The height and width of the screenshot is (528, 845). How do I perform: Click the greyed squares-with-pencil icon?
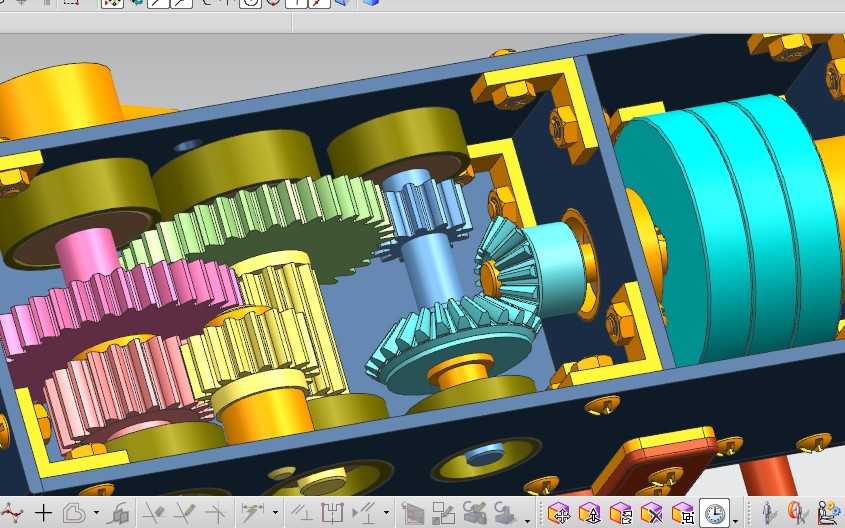(444, 513)
